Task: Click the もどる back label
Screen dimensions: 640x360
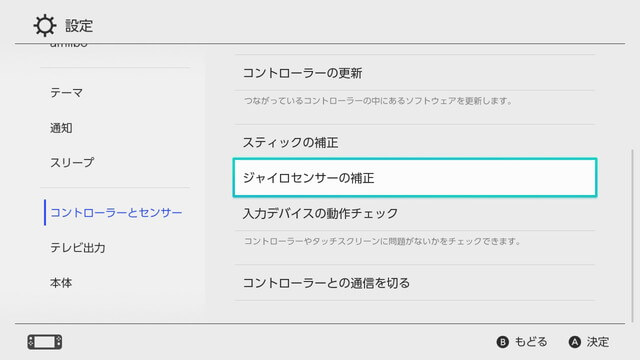Action: 531,342
